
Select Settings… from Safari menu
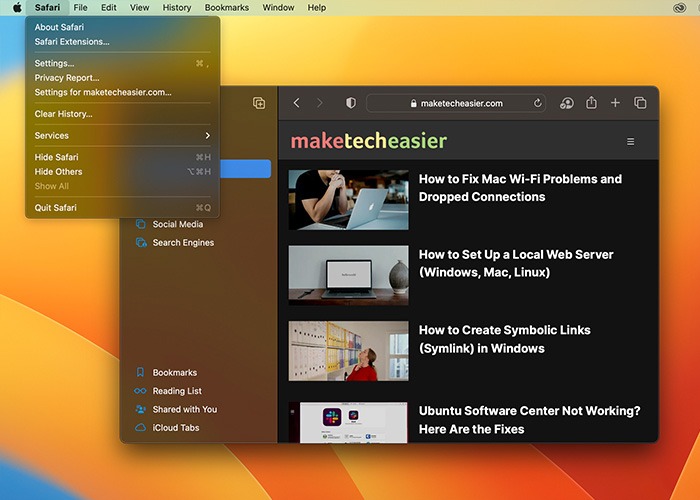tap(122, 63)
